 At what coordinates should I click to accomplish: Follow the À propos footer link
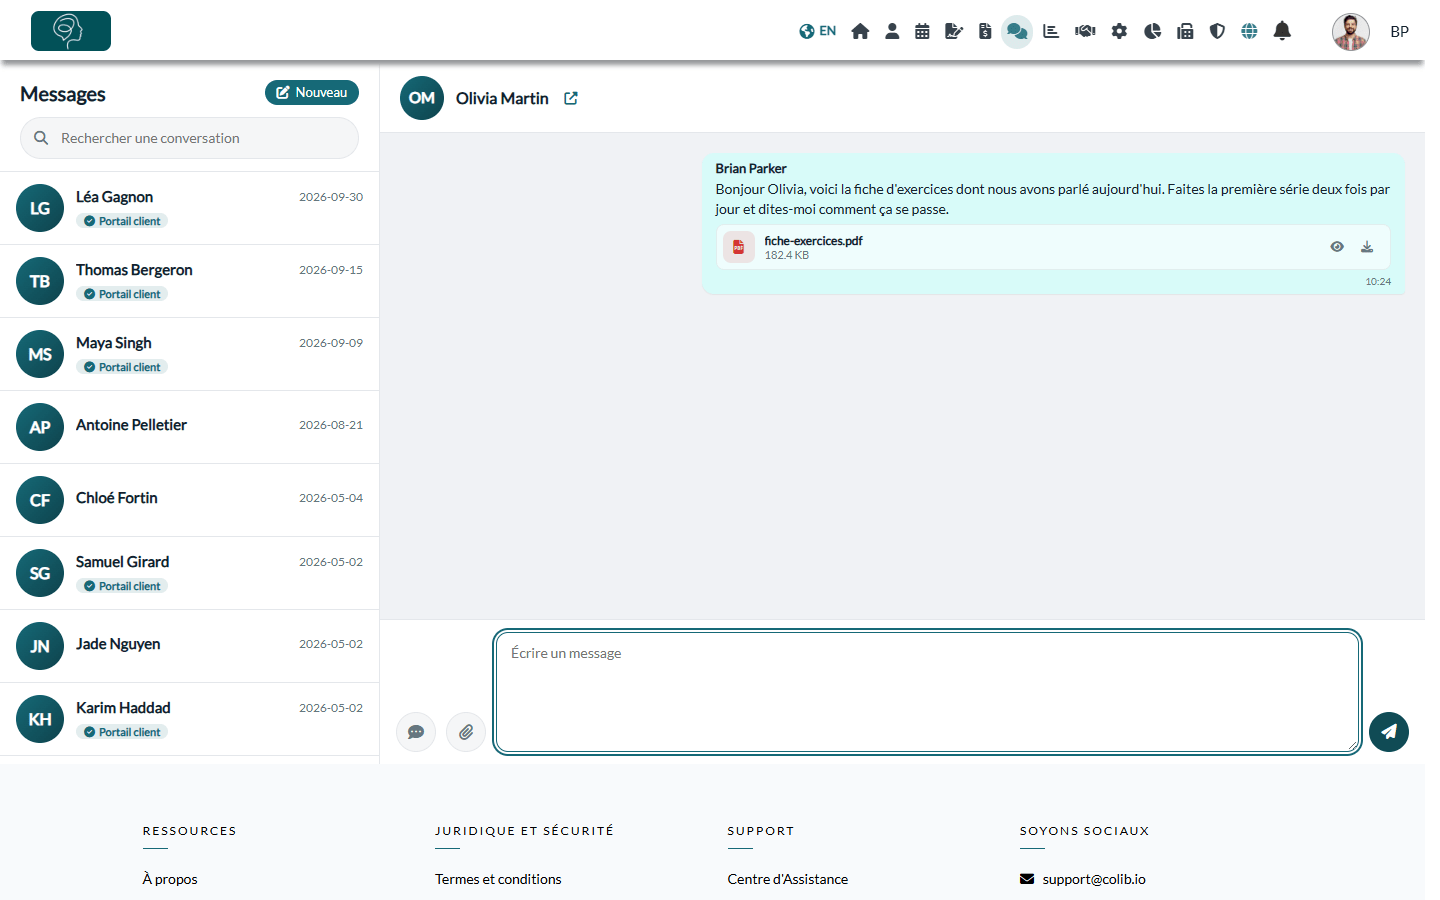tap(170, 879)
